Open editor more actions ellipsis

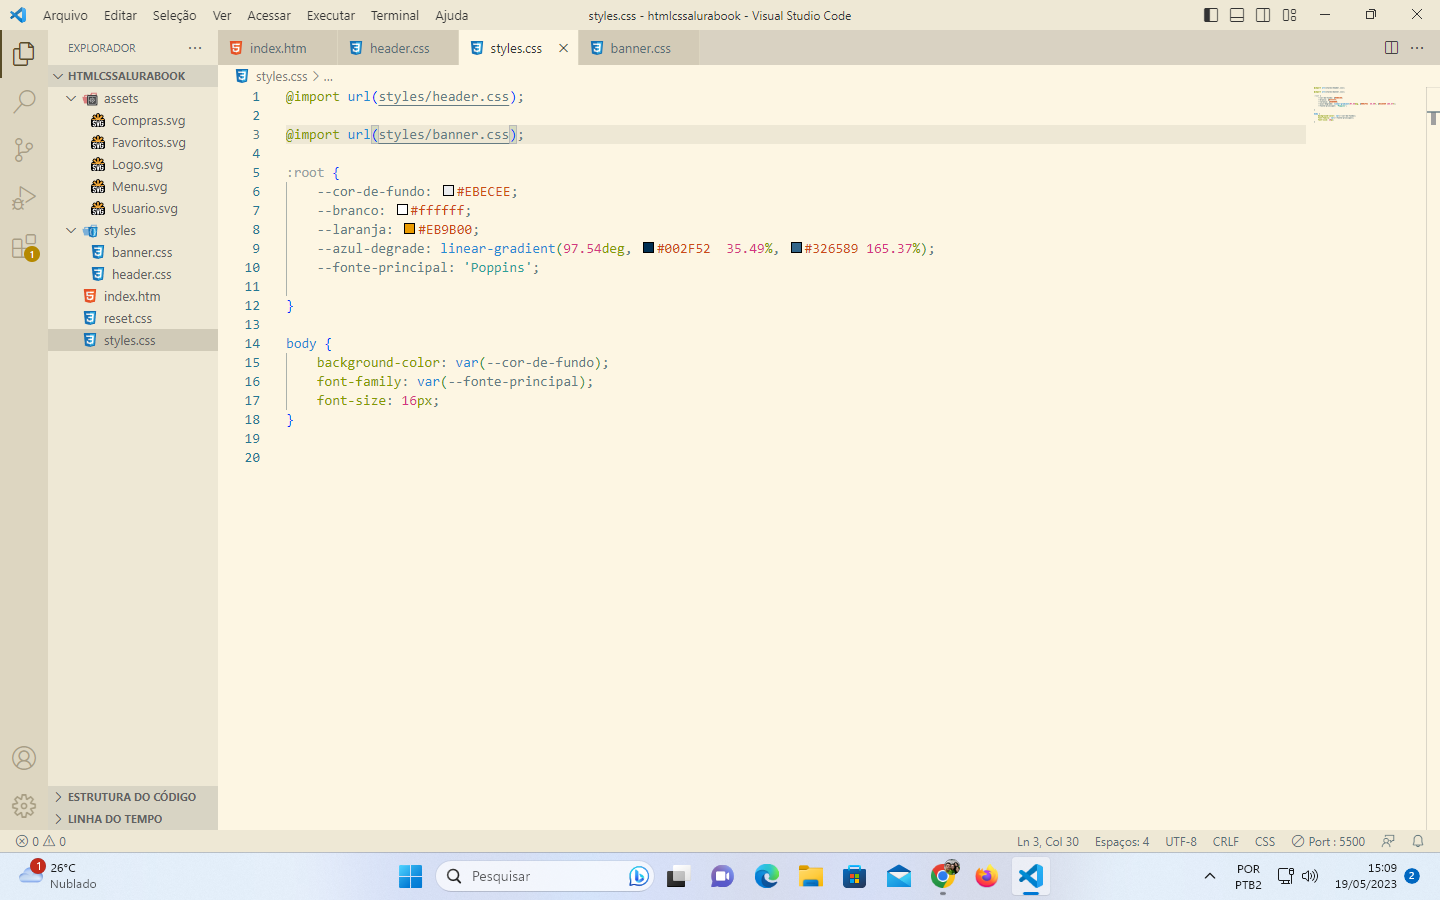[1417, 48]
